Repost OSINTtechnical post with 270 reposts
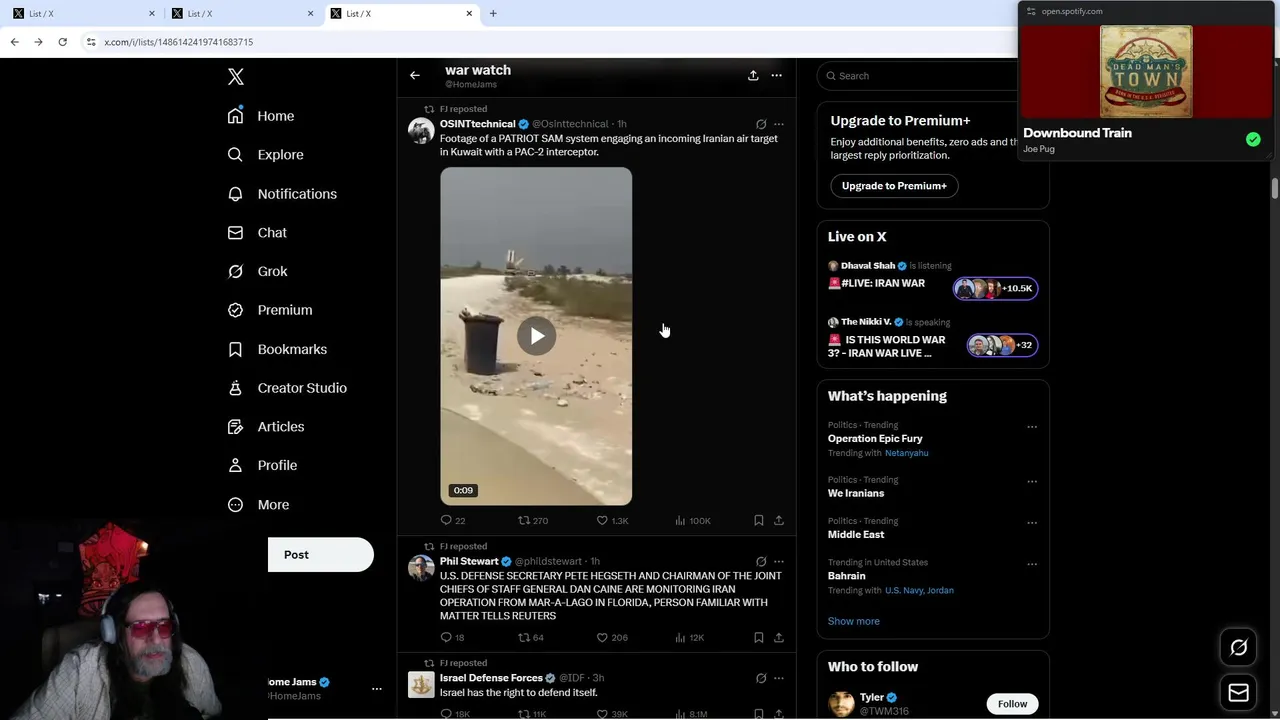Screen dimensions: 1280x720 [533, 520]
